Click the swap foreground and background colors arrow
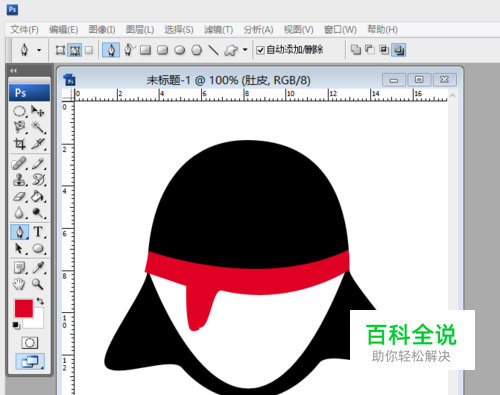 pos(41,301)
